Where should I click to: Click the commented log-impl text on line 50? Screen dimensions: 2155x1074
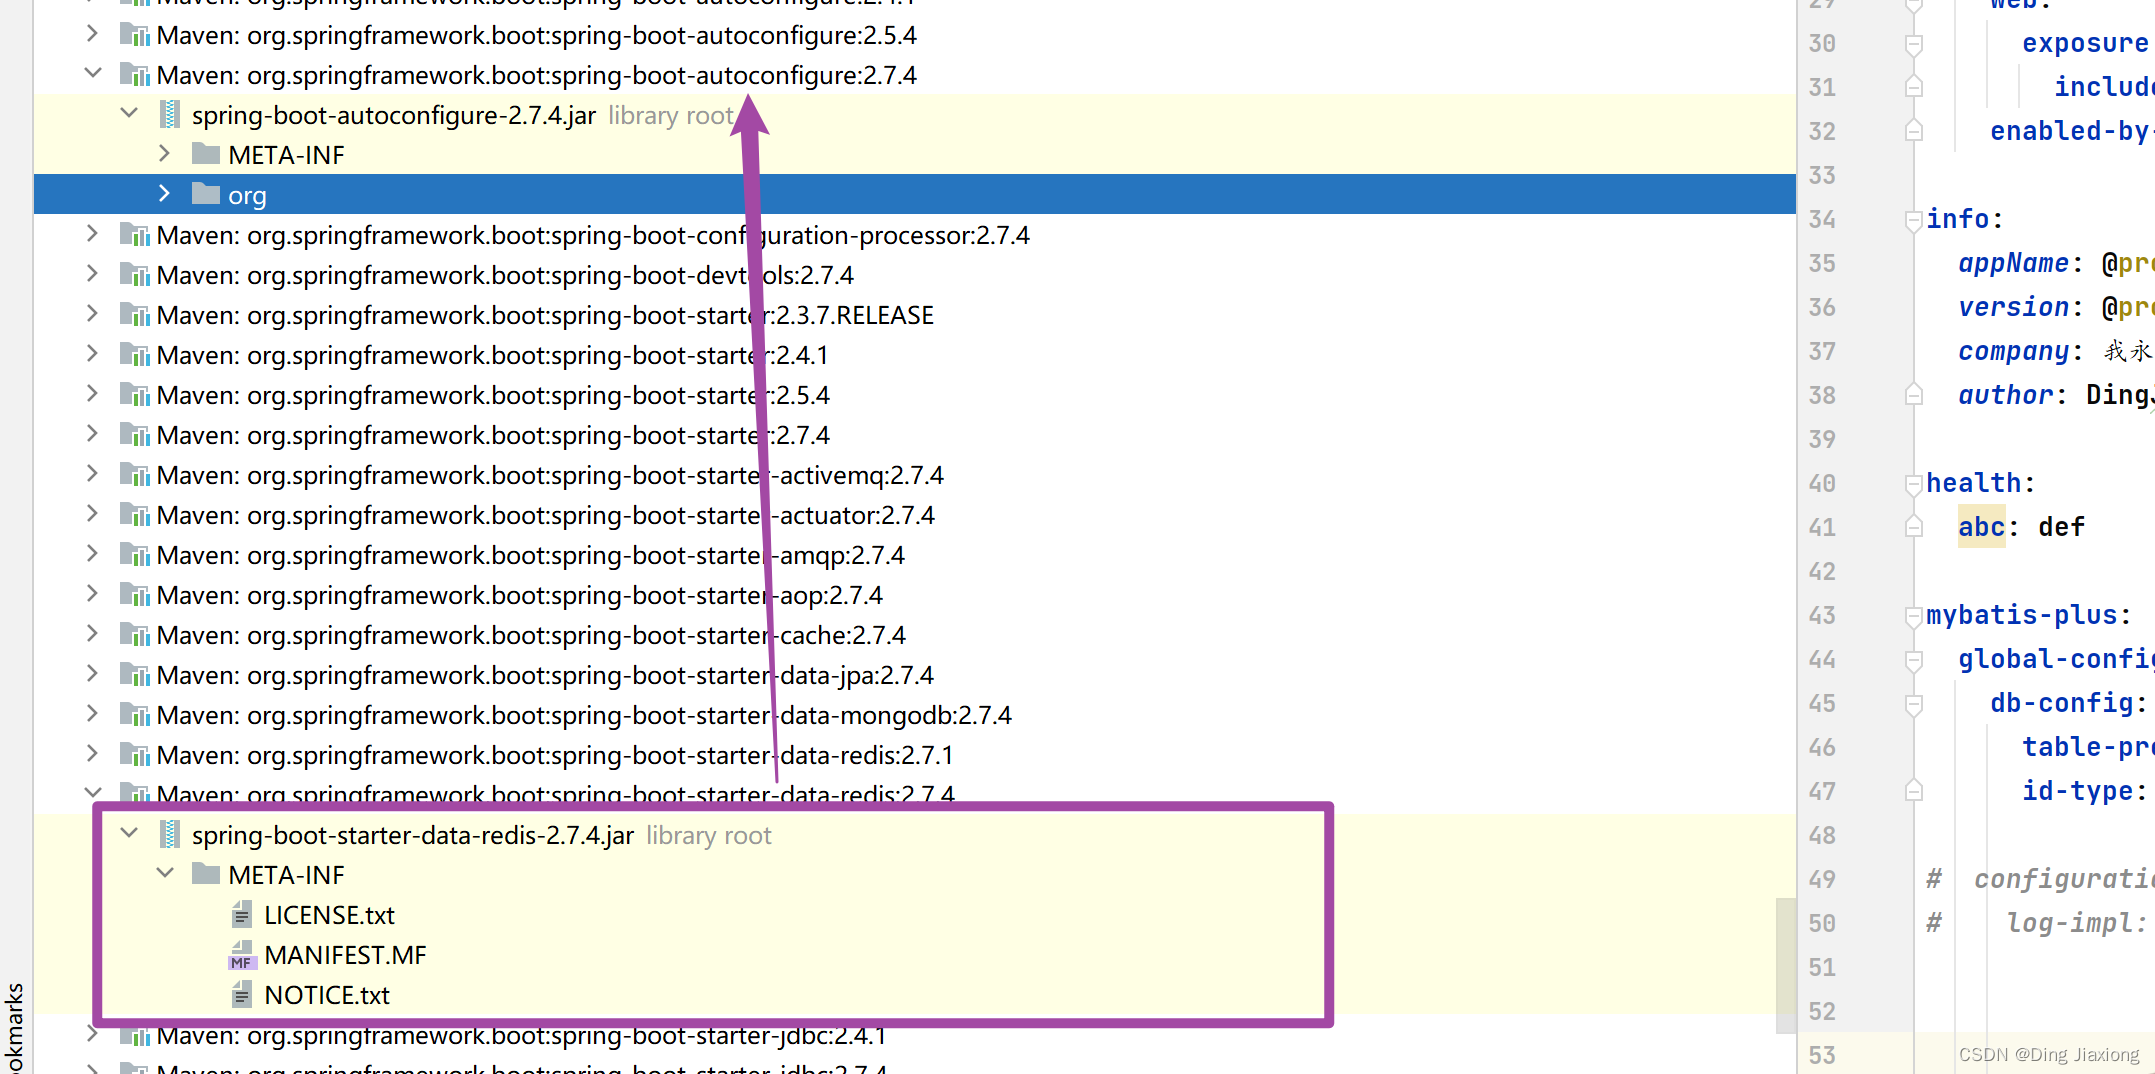(2075, 923)
